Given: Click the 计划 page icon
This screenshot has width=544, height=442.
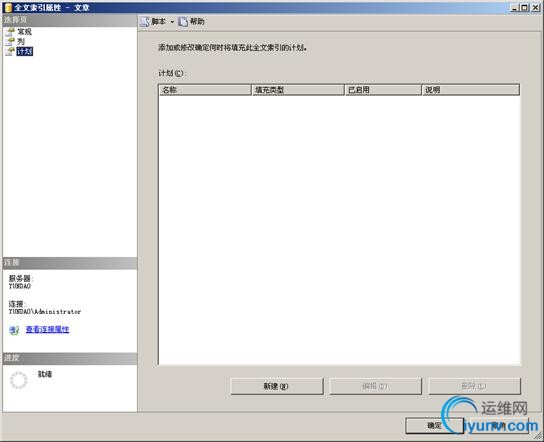Looking at the screenshot, I should point(10,52).
